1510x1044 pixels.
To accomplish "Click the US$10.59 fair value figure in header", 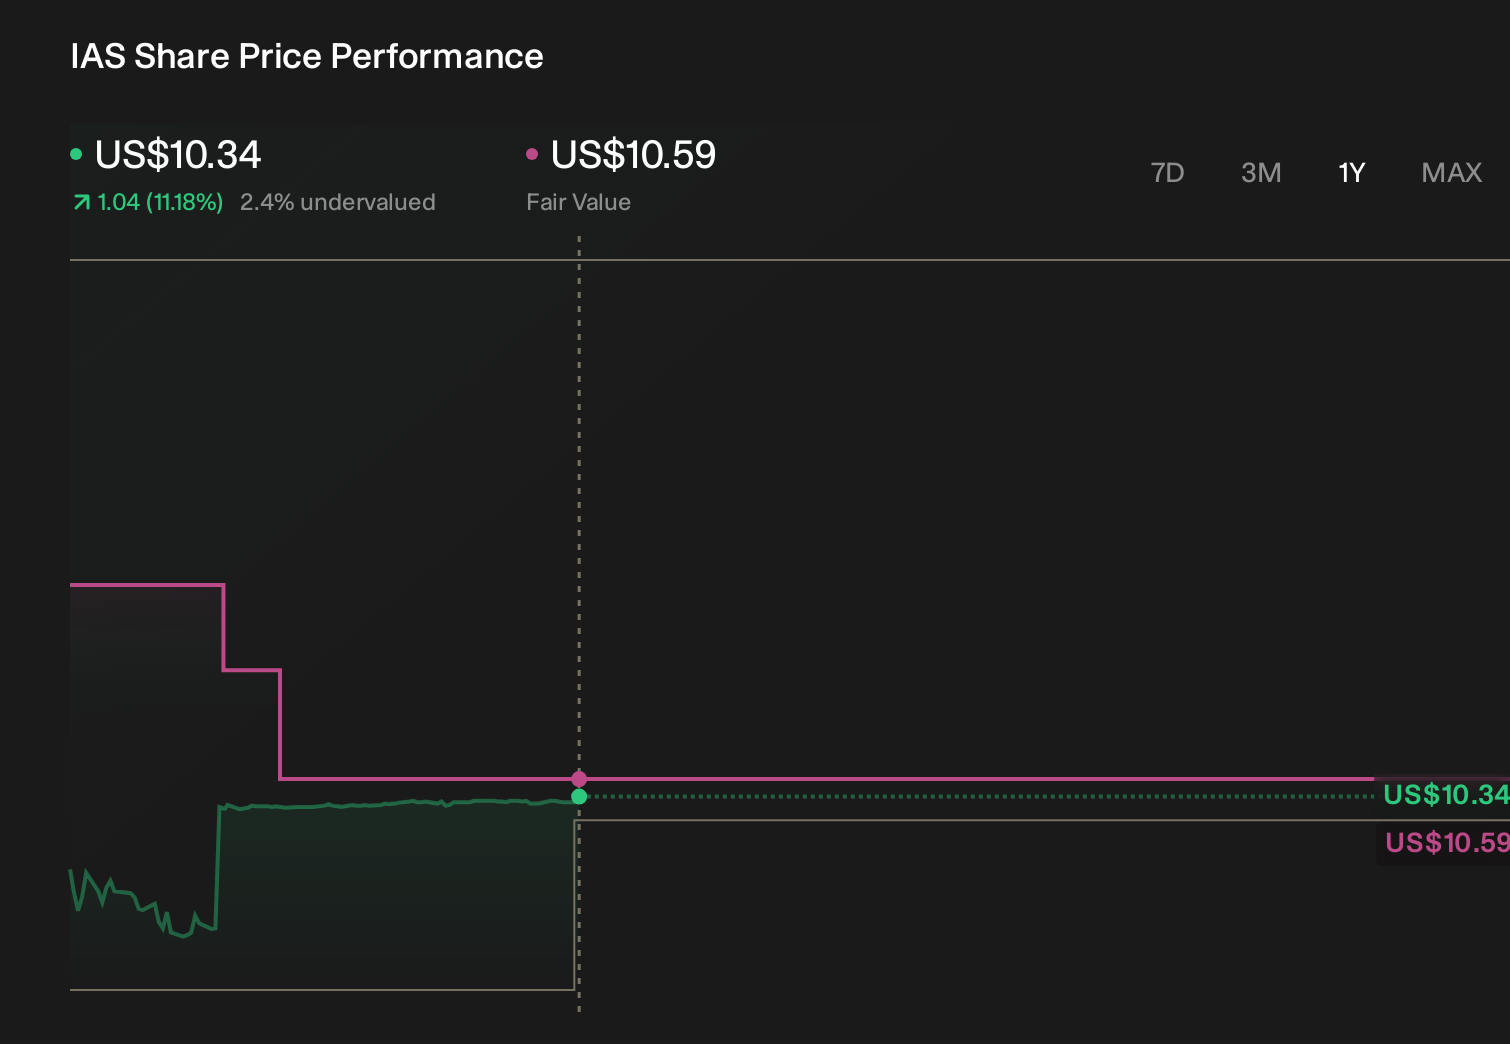I will pyautogui.click(x=633, y=155).
